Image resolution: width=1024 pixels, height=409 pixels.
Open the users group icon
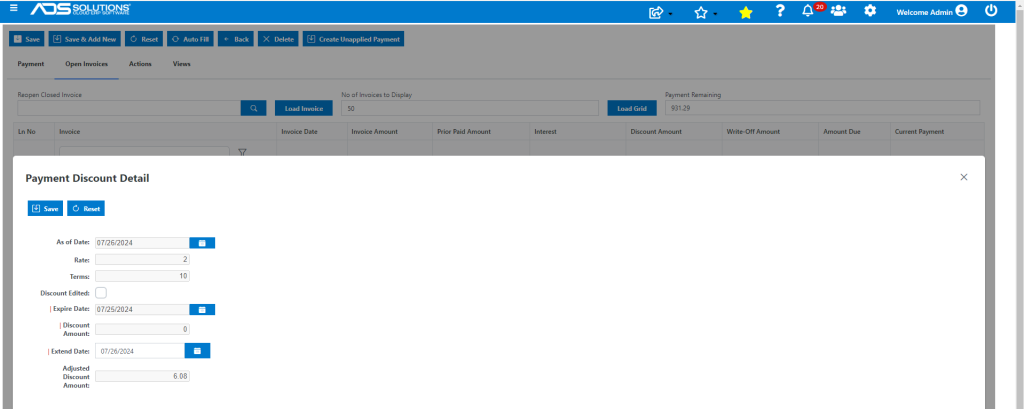[839, 11]
